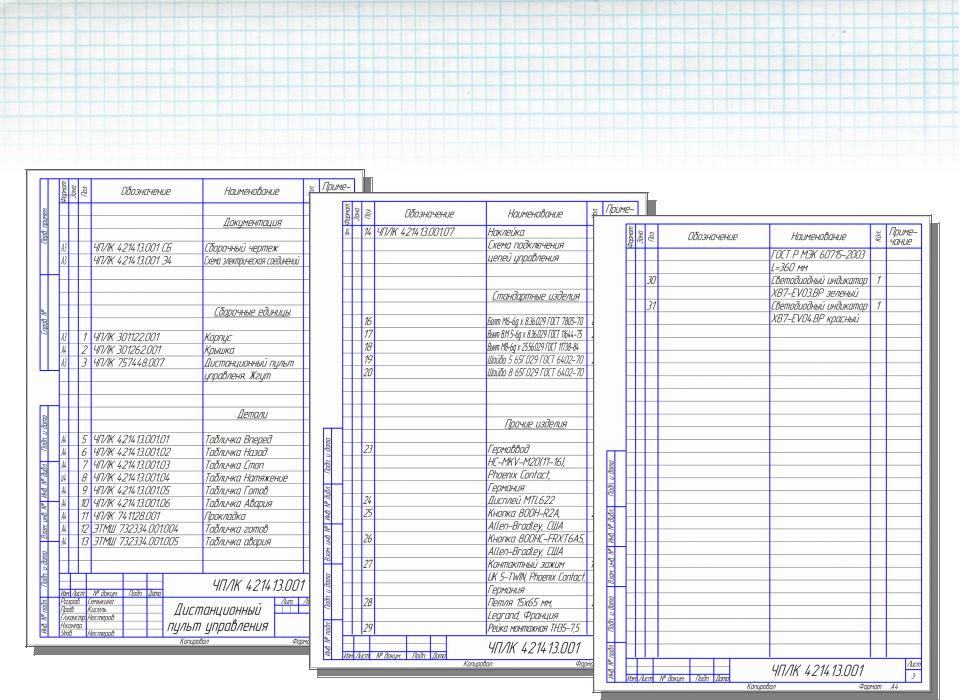Image resolution: width=960 pixels, height=700 pixels.
Task: Click the position 20 'Шайба 8 65Г.029' row
Action: [x=536, y=372]
